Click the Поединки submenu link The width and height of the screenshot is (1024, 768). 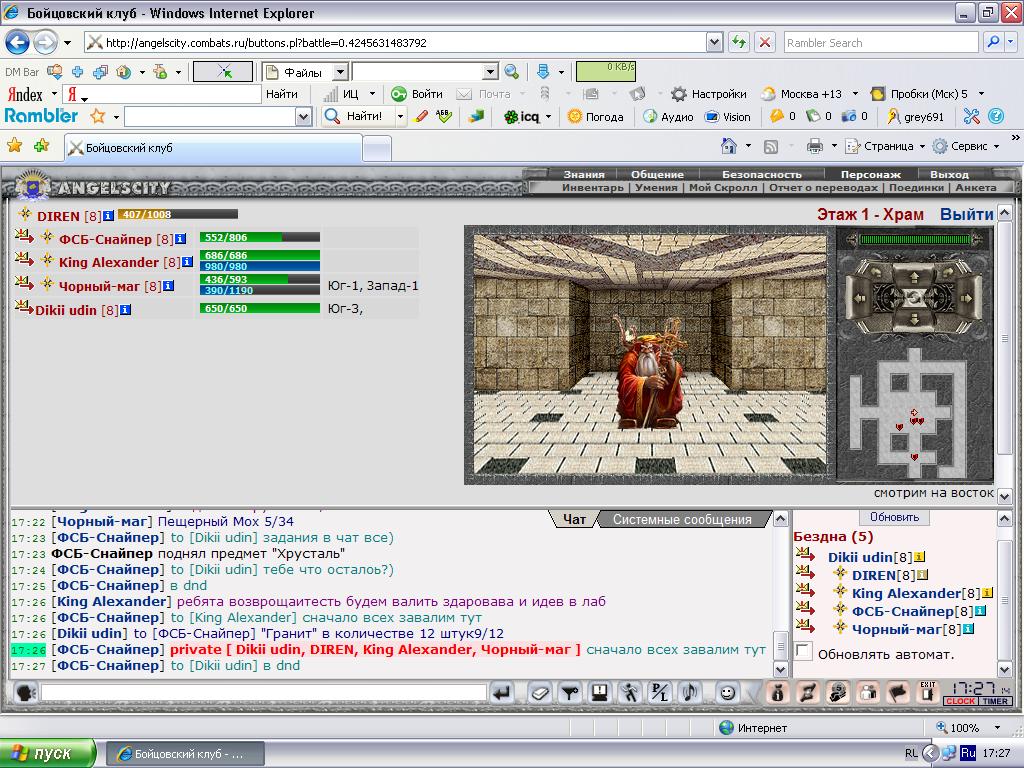pos(916,187)
